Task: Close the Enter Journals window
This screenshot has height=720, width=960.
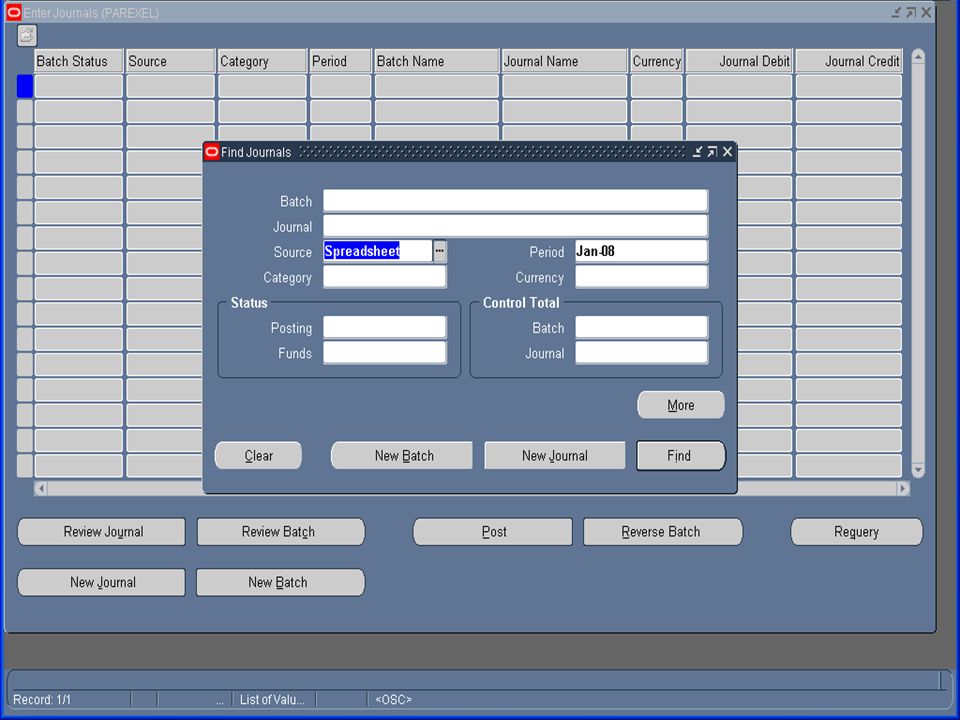Action: tap(926, 12)
